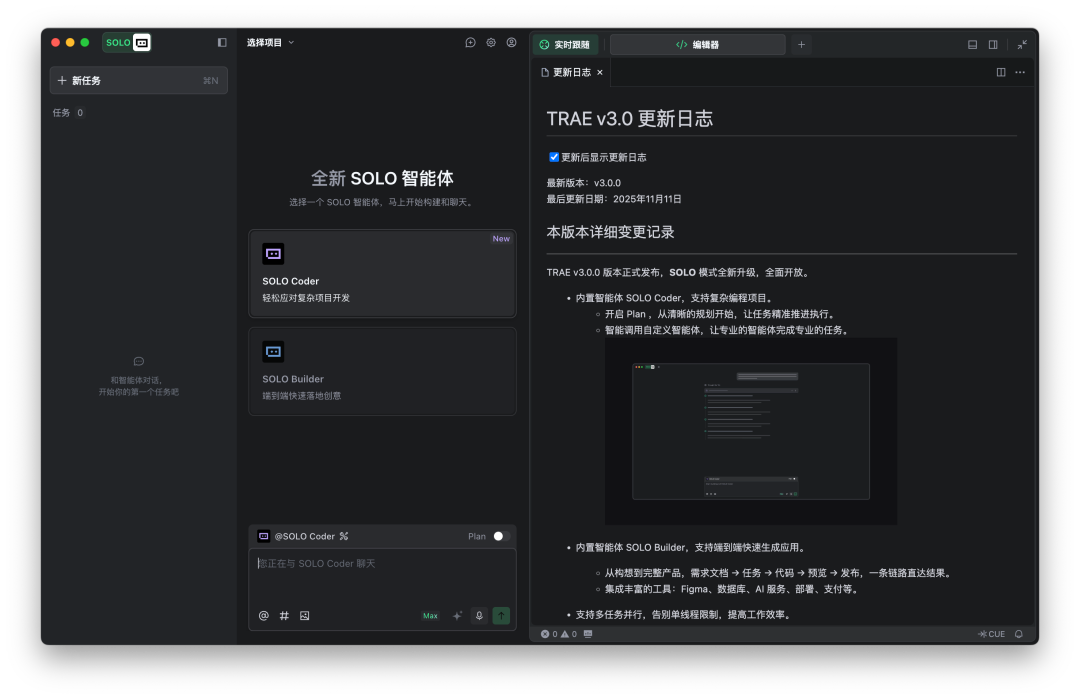Toggle the Plan mode switch
Image resolution: width=1080 pixels, height=699 pixels.
click(500, 536)
